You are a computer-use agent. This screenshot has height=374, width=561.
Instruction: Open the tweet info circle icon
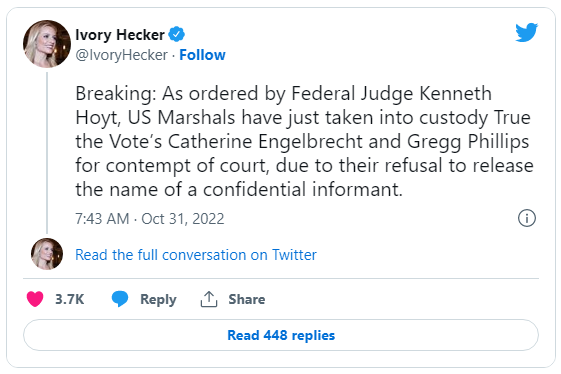pyautogui.click(x=527, y=218)
